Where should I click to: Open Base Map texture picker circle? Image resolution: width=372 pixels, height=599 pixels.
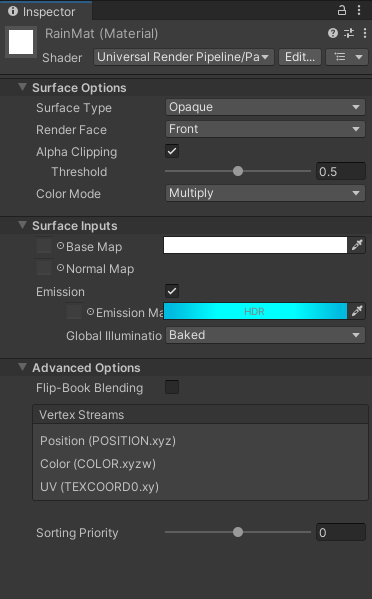pos(60,246)
